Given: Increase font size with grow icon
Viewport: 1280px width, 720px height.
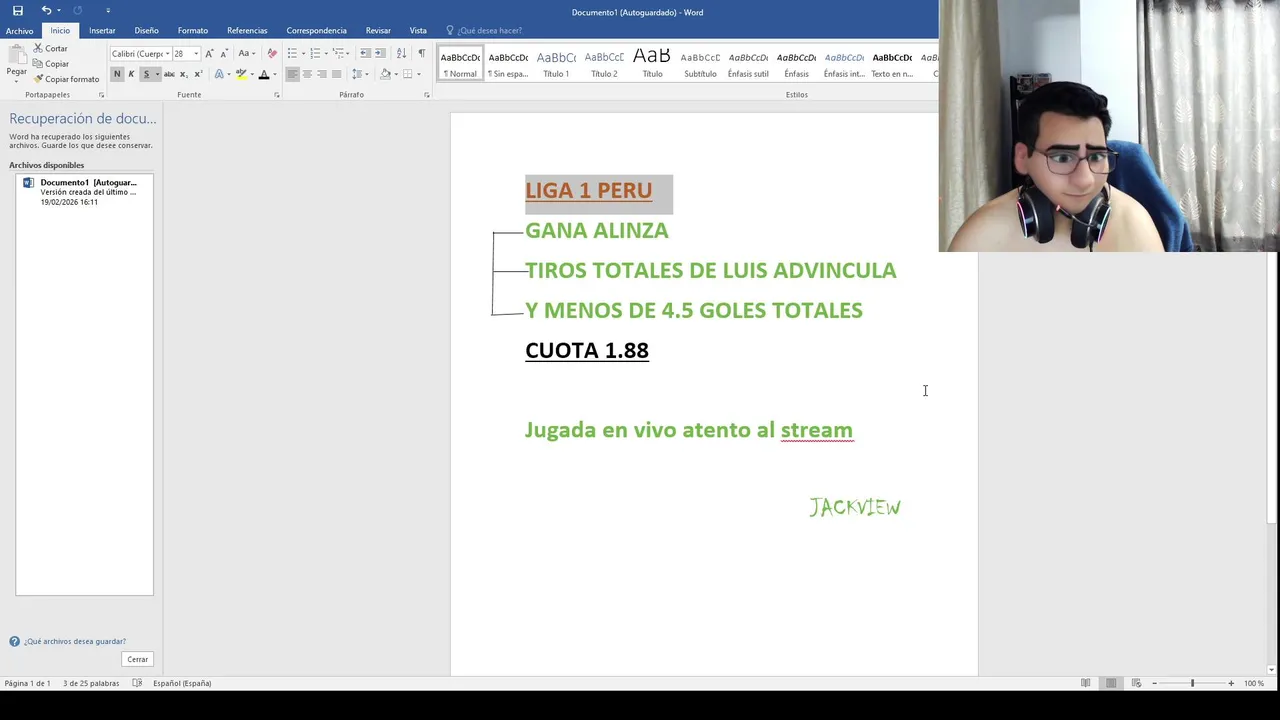Looking at the screenshot, I should coord(209,53).
